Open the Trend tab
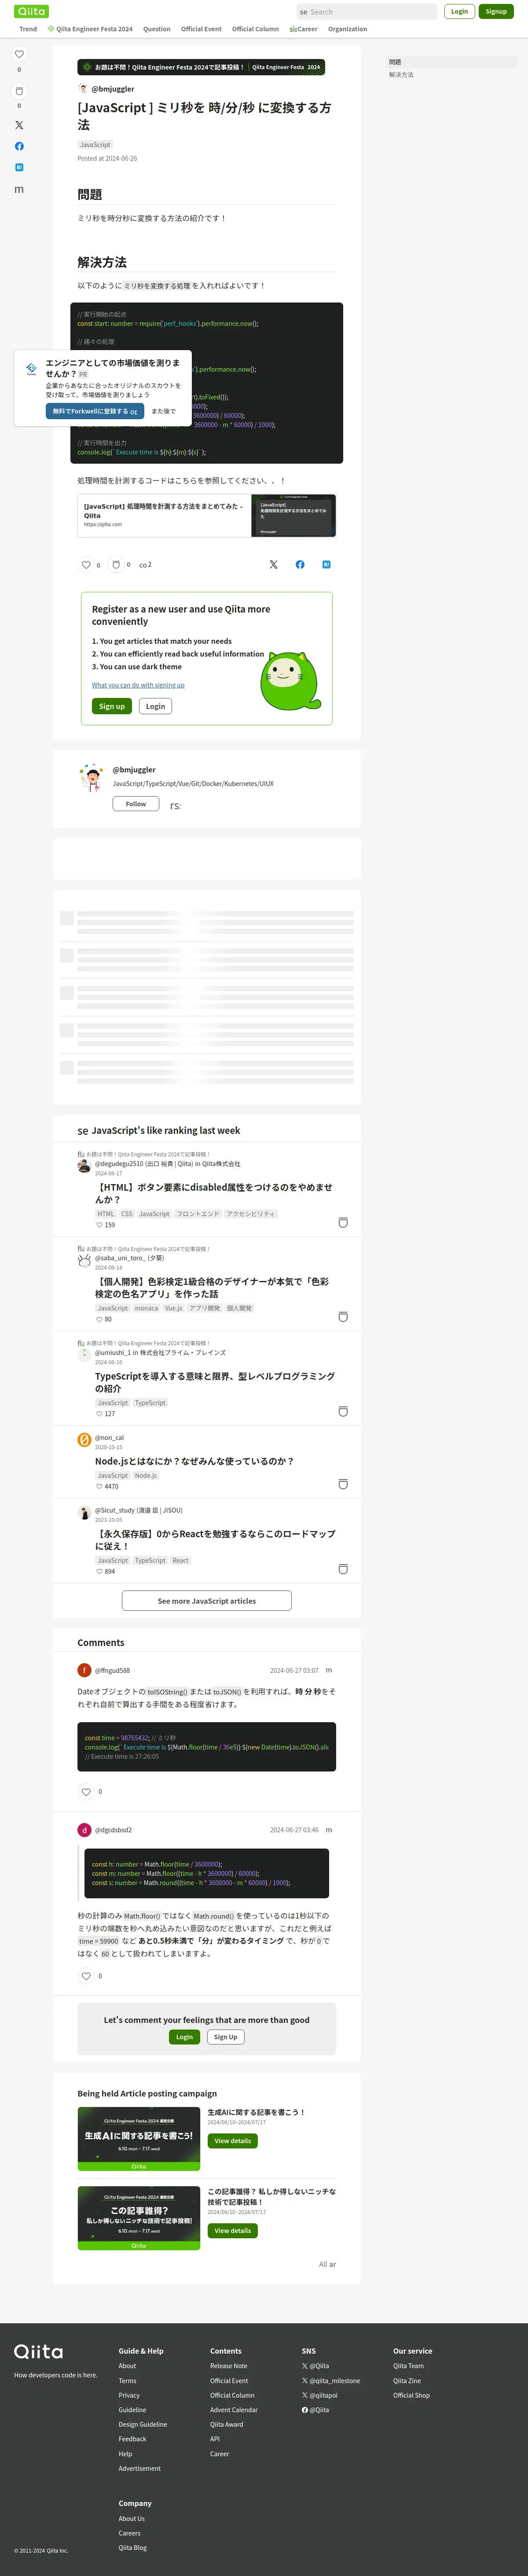 click(28, 29)
